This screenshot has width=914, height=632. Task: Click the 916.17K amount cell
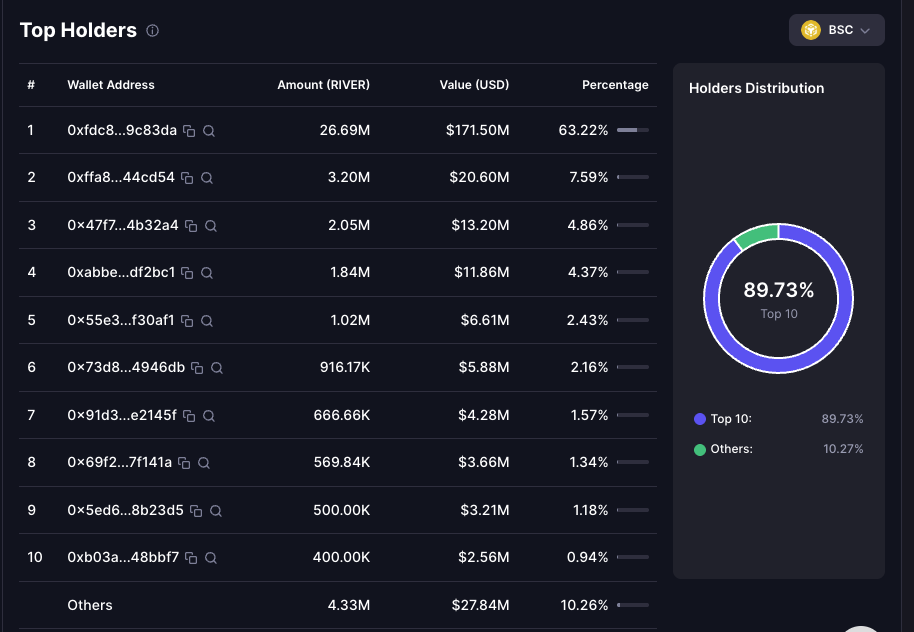tap(344, 367)
